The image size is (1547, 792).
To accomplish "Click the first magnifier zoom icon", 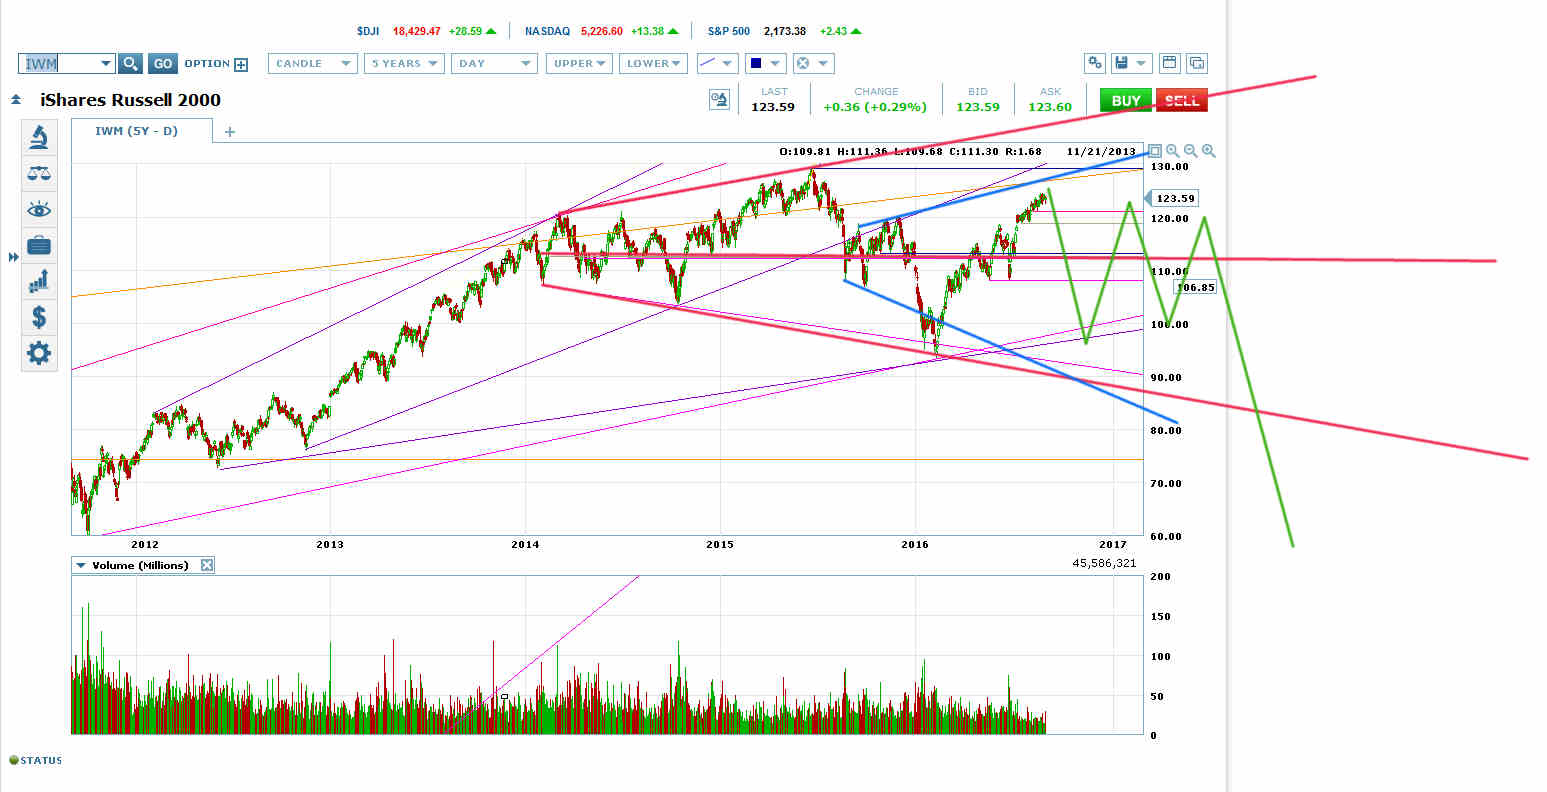I will pos(1172,151).
